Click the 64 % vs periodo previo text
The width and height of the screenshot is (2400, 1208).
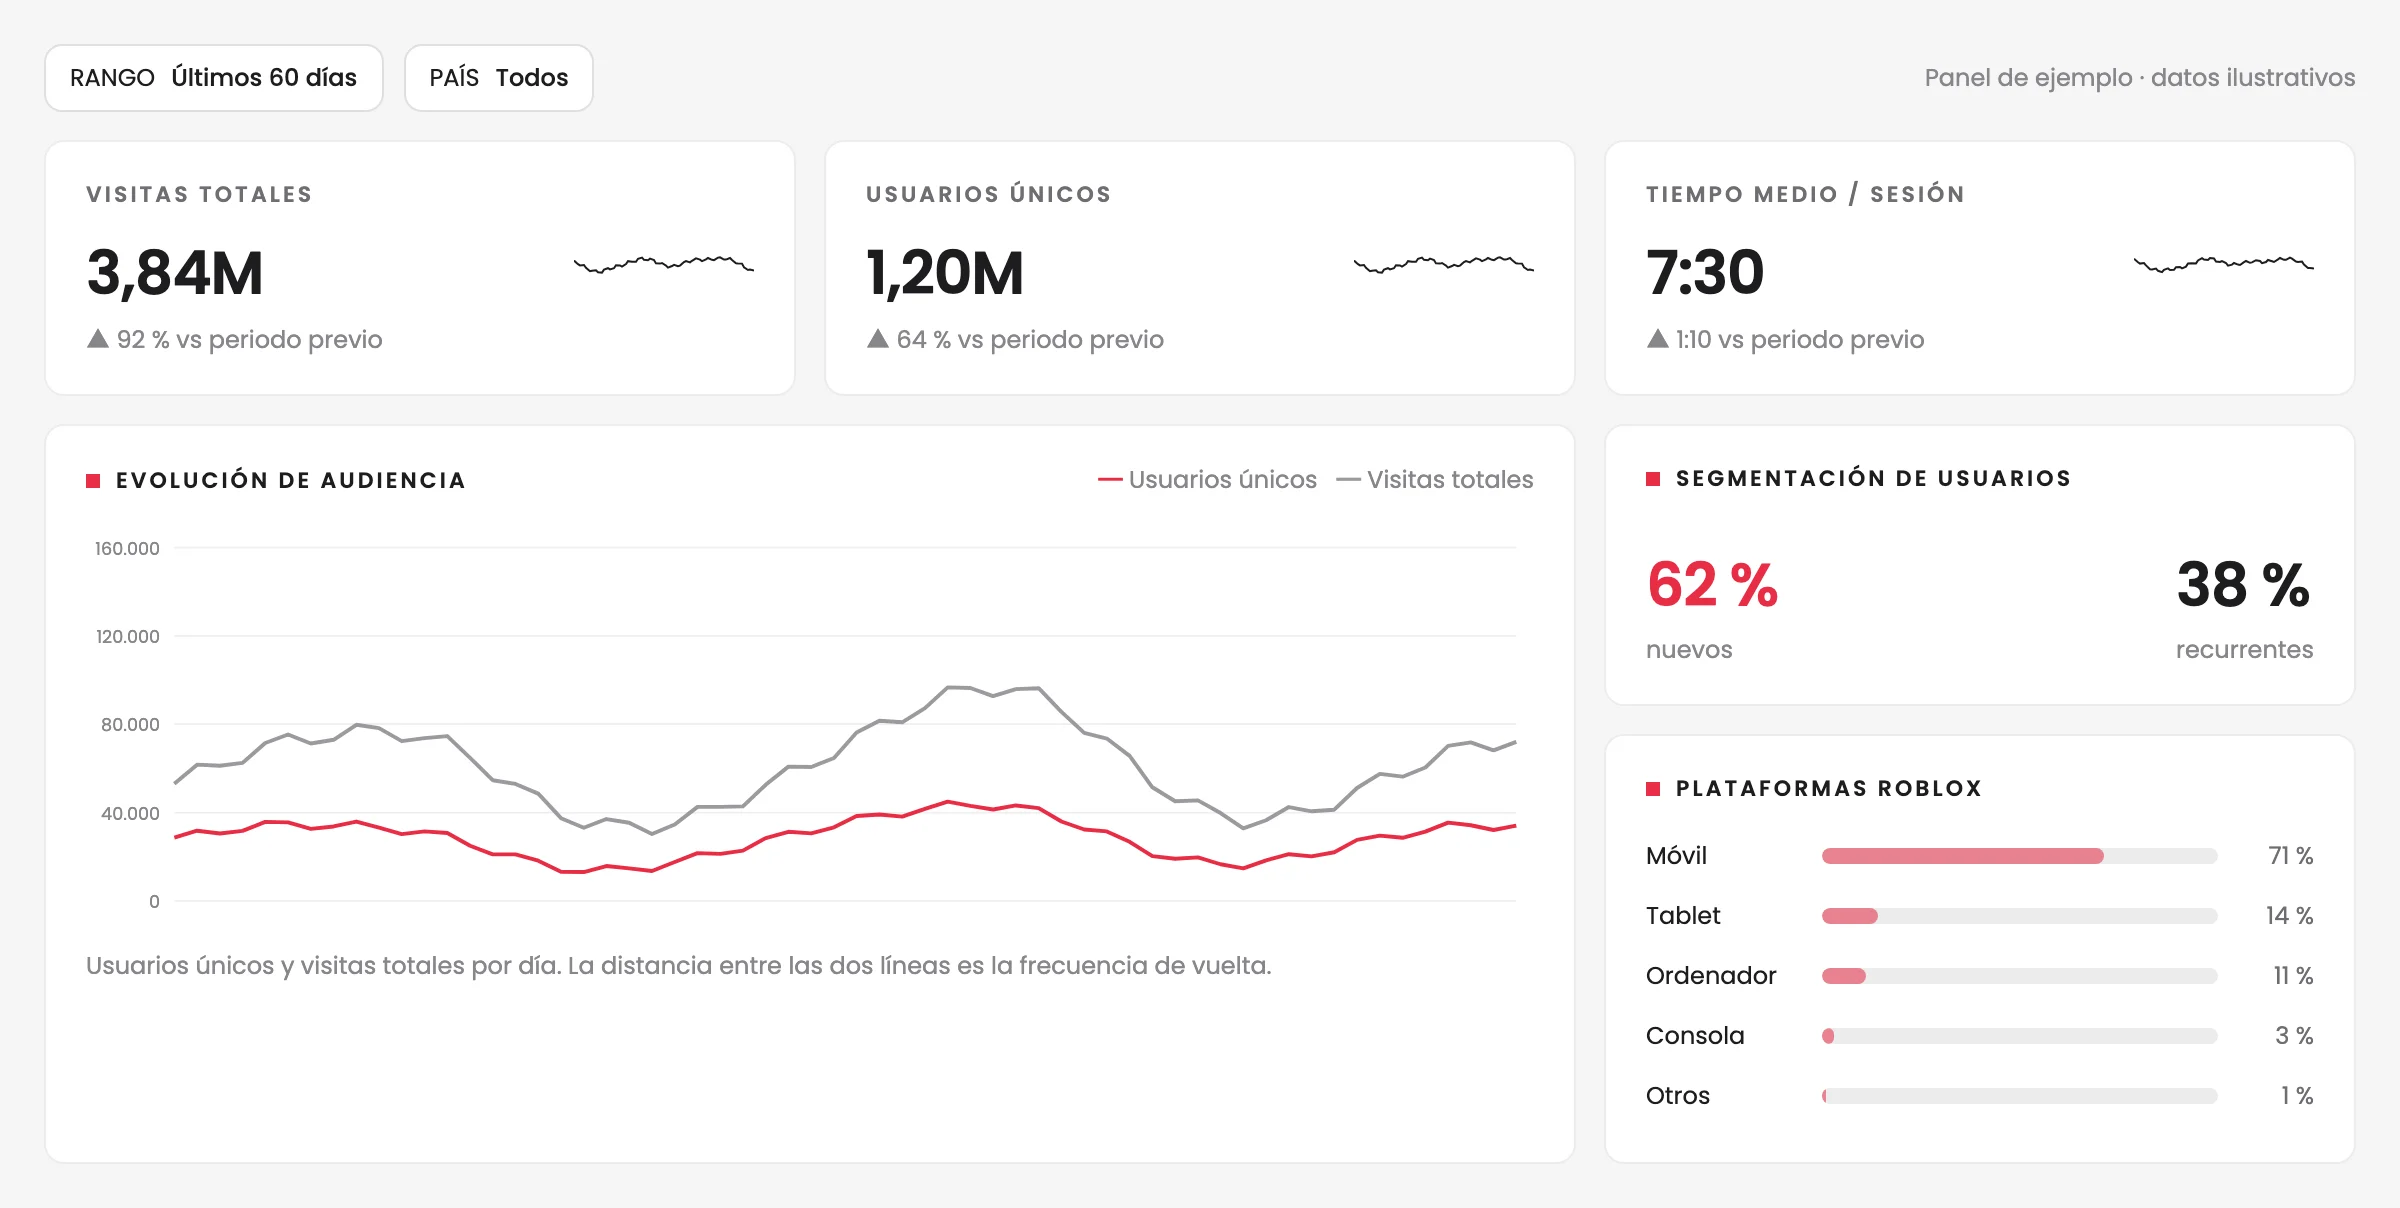1030,340
